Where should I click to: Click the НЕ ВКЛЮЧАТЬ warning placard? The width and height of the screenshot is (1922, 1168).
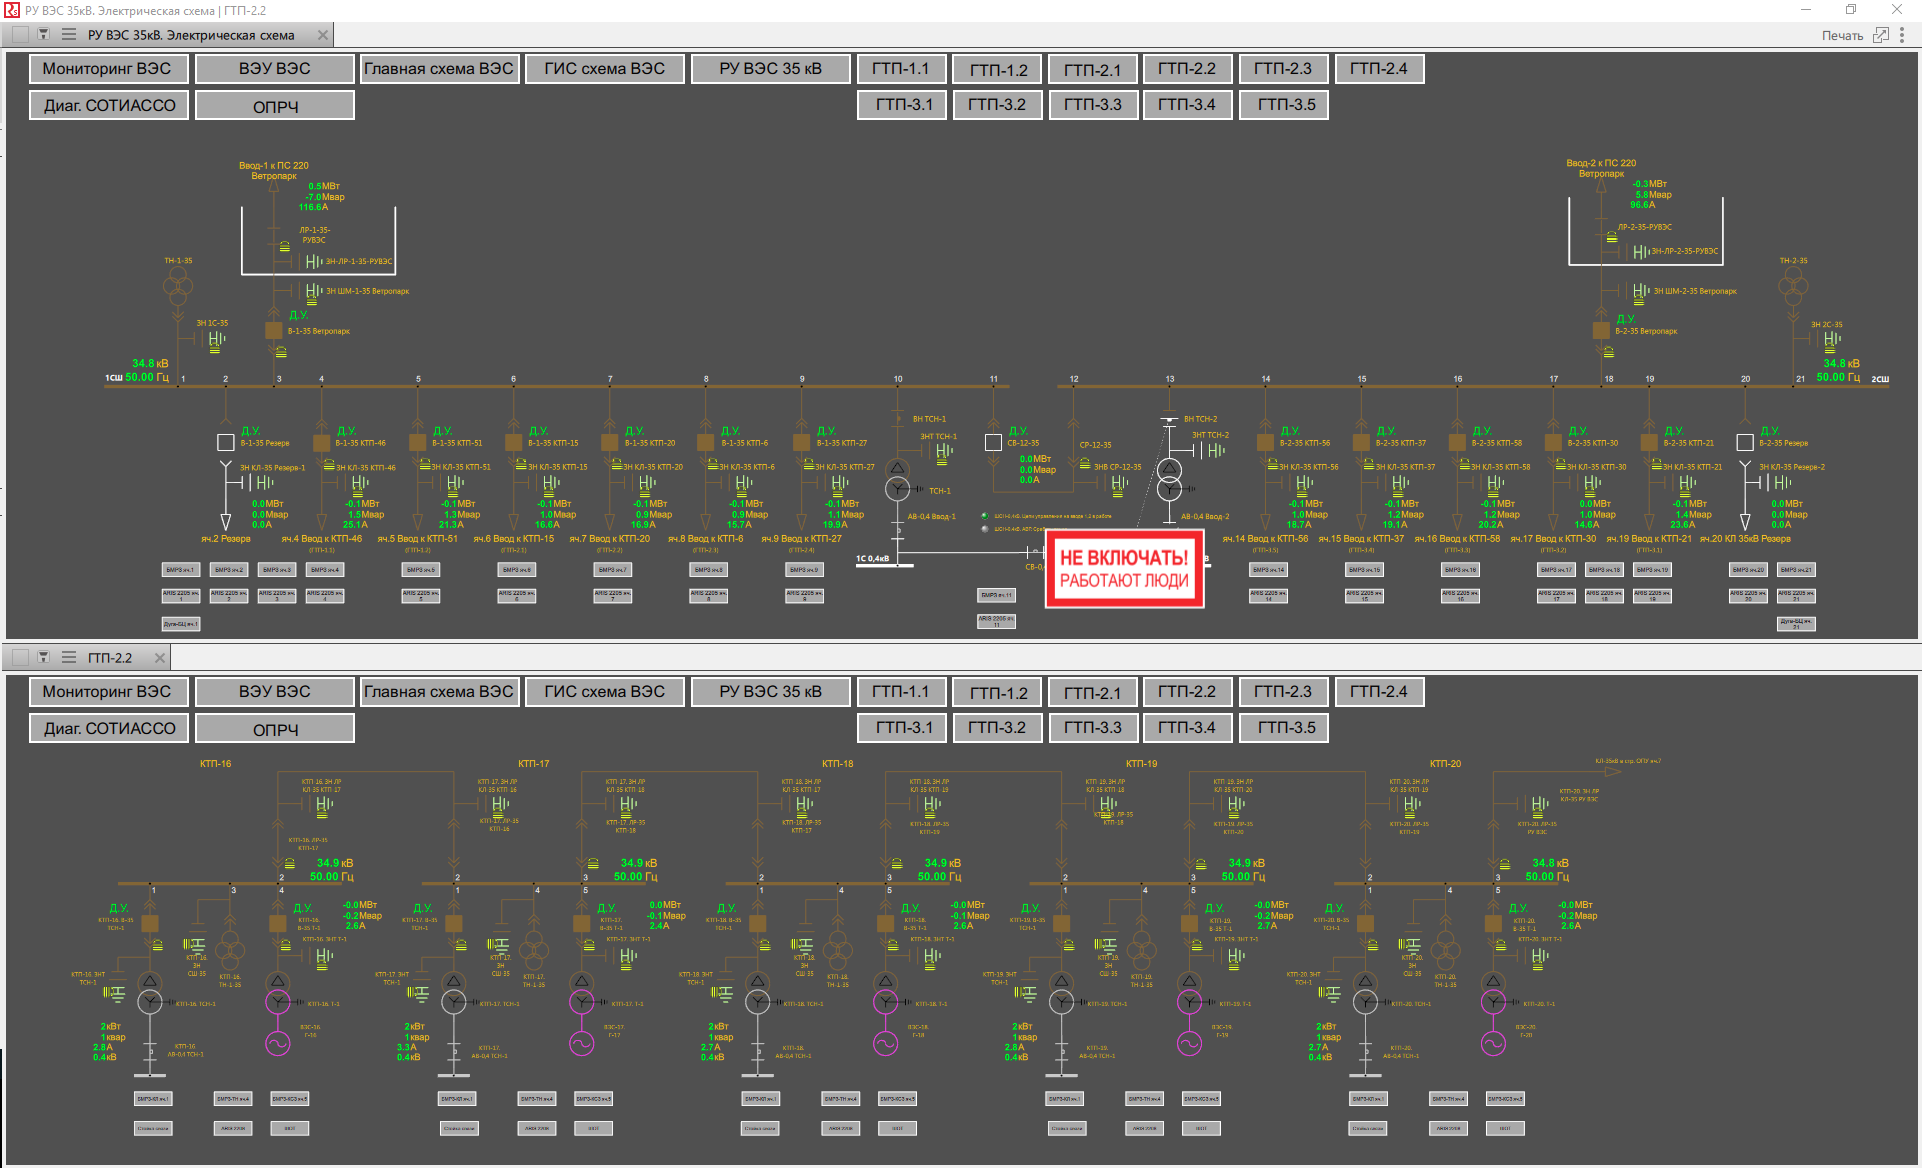[1124, 568]
